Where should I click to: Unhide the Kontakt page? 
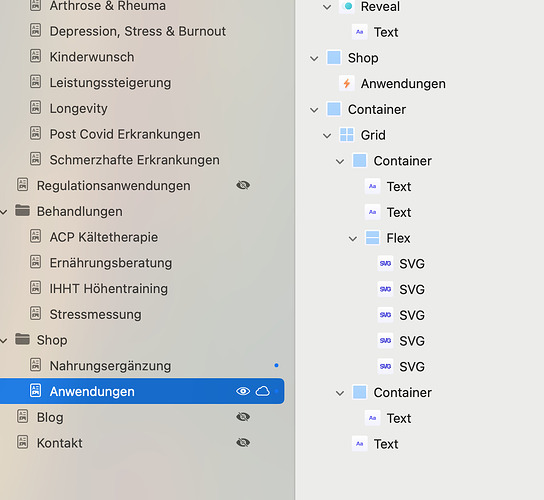tap(243, 442)
